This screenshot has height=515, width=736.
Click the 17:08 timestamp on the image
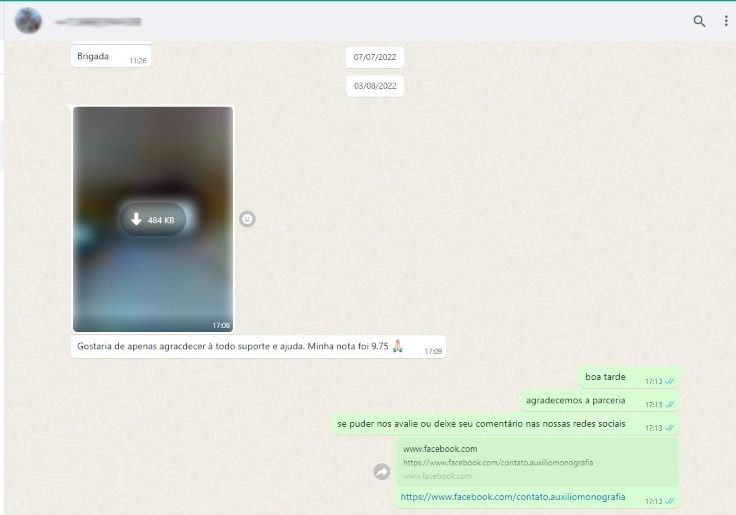coord(220,325)
